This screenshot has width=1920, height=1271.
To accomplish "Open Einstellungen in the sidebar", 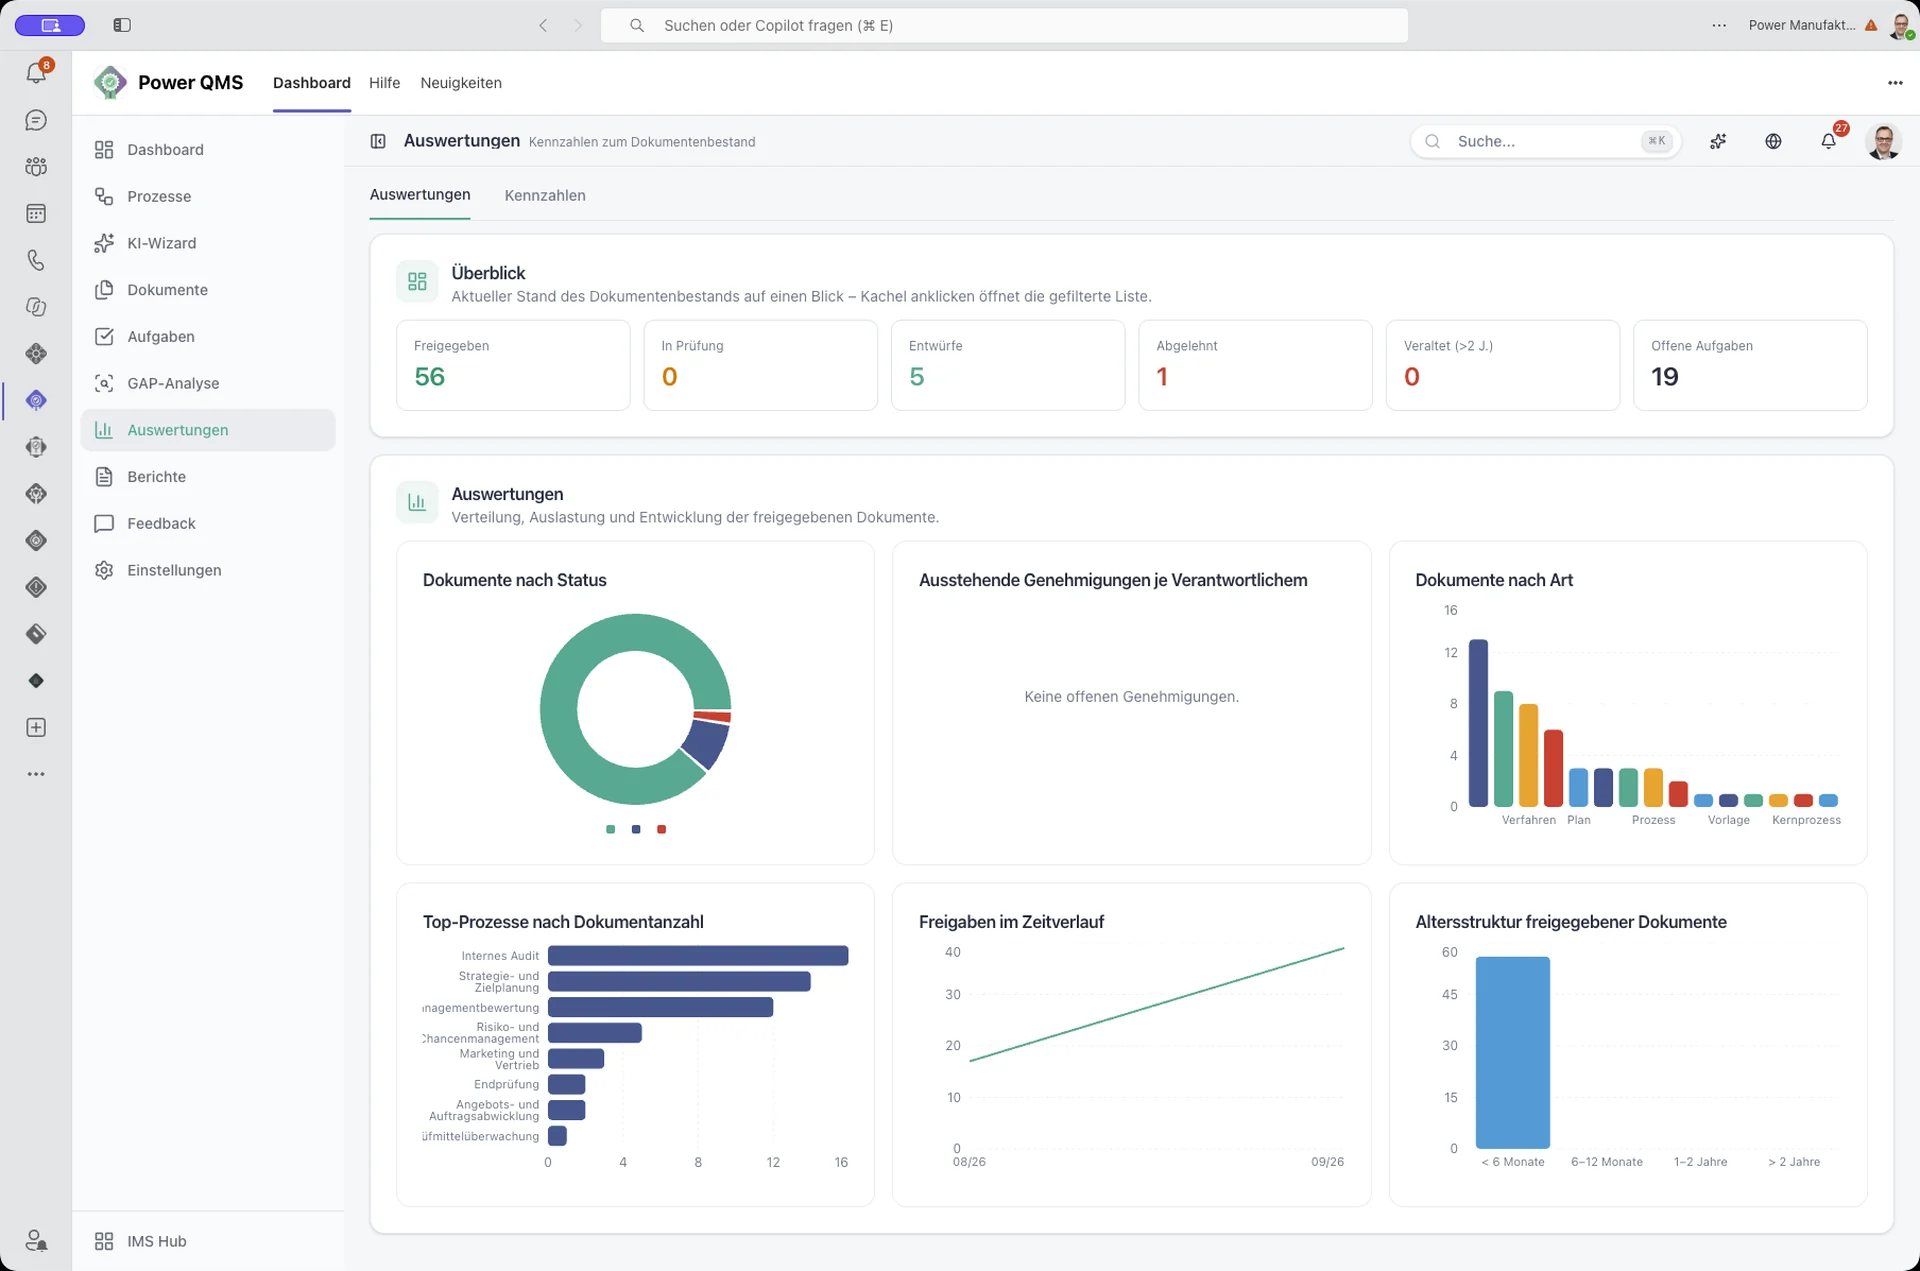I will click(x=208, y=570).
